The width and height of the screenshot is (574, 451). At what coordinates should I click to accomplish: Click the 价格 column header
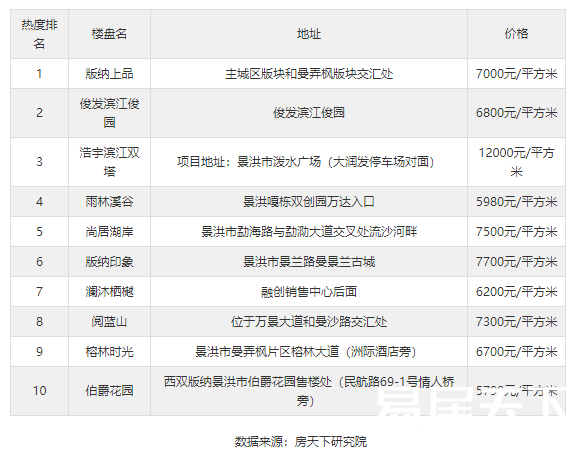(x=516, y=34)
